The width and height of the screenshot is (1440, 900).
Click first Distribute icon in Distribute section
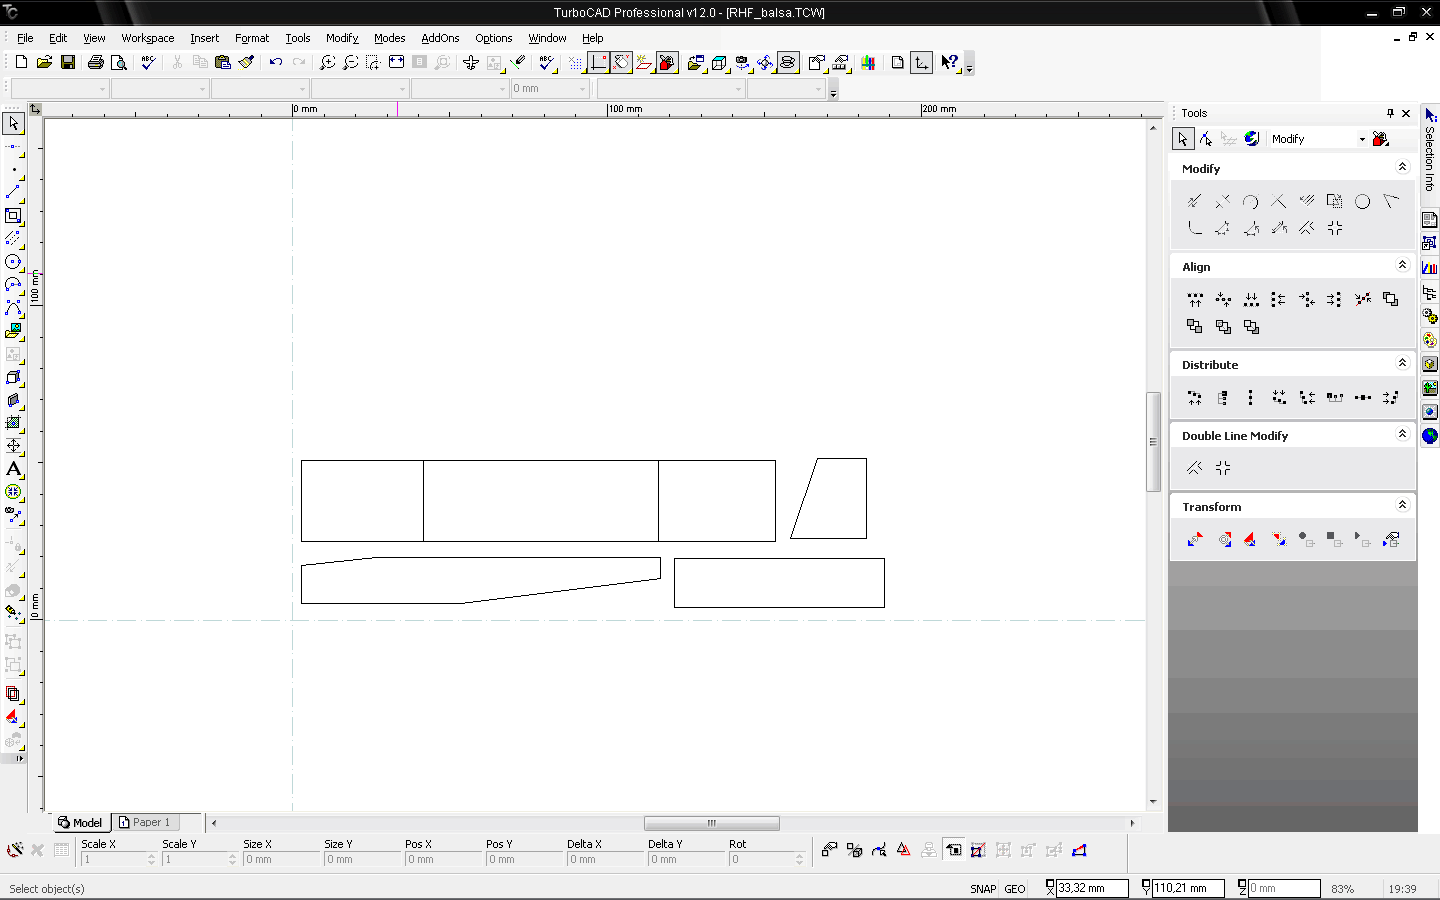click(1195, 397)
